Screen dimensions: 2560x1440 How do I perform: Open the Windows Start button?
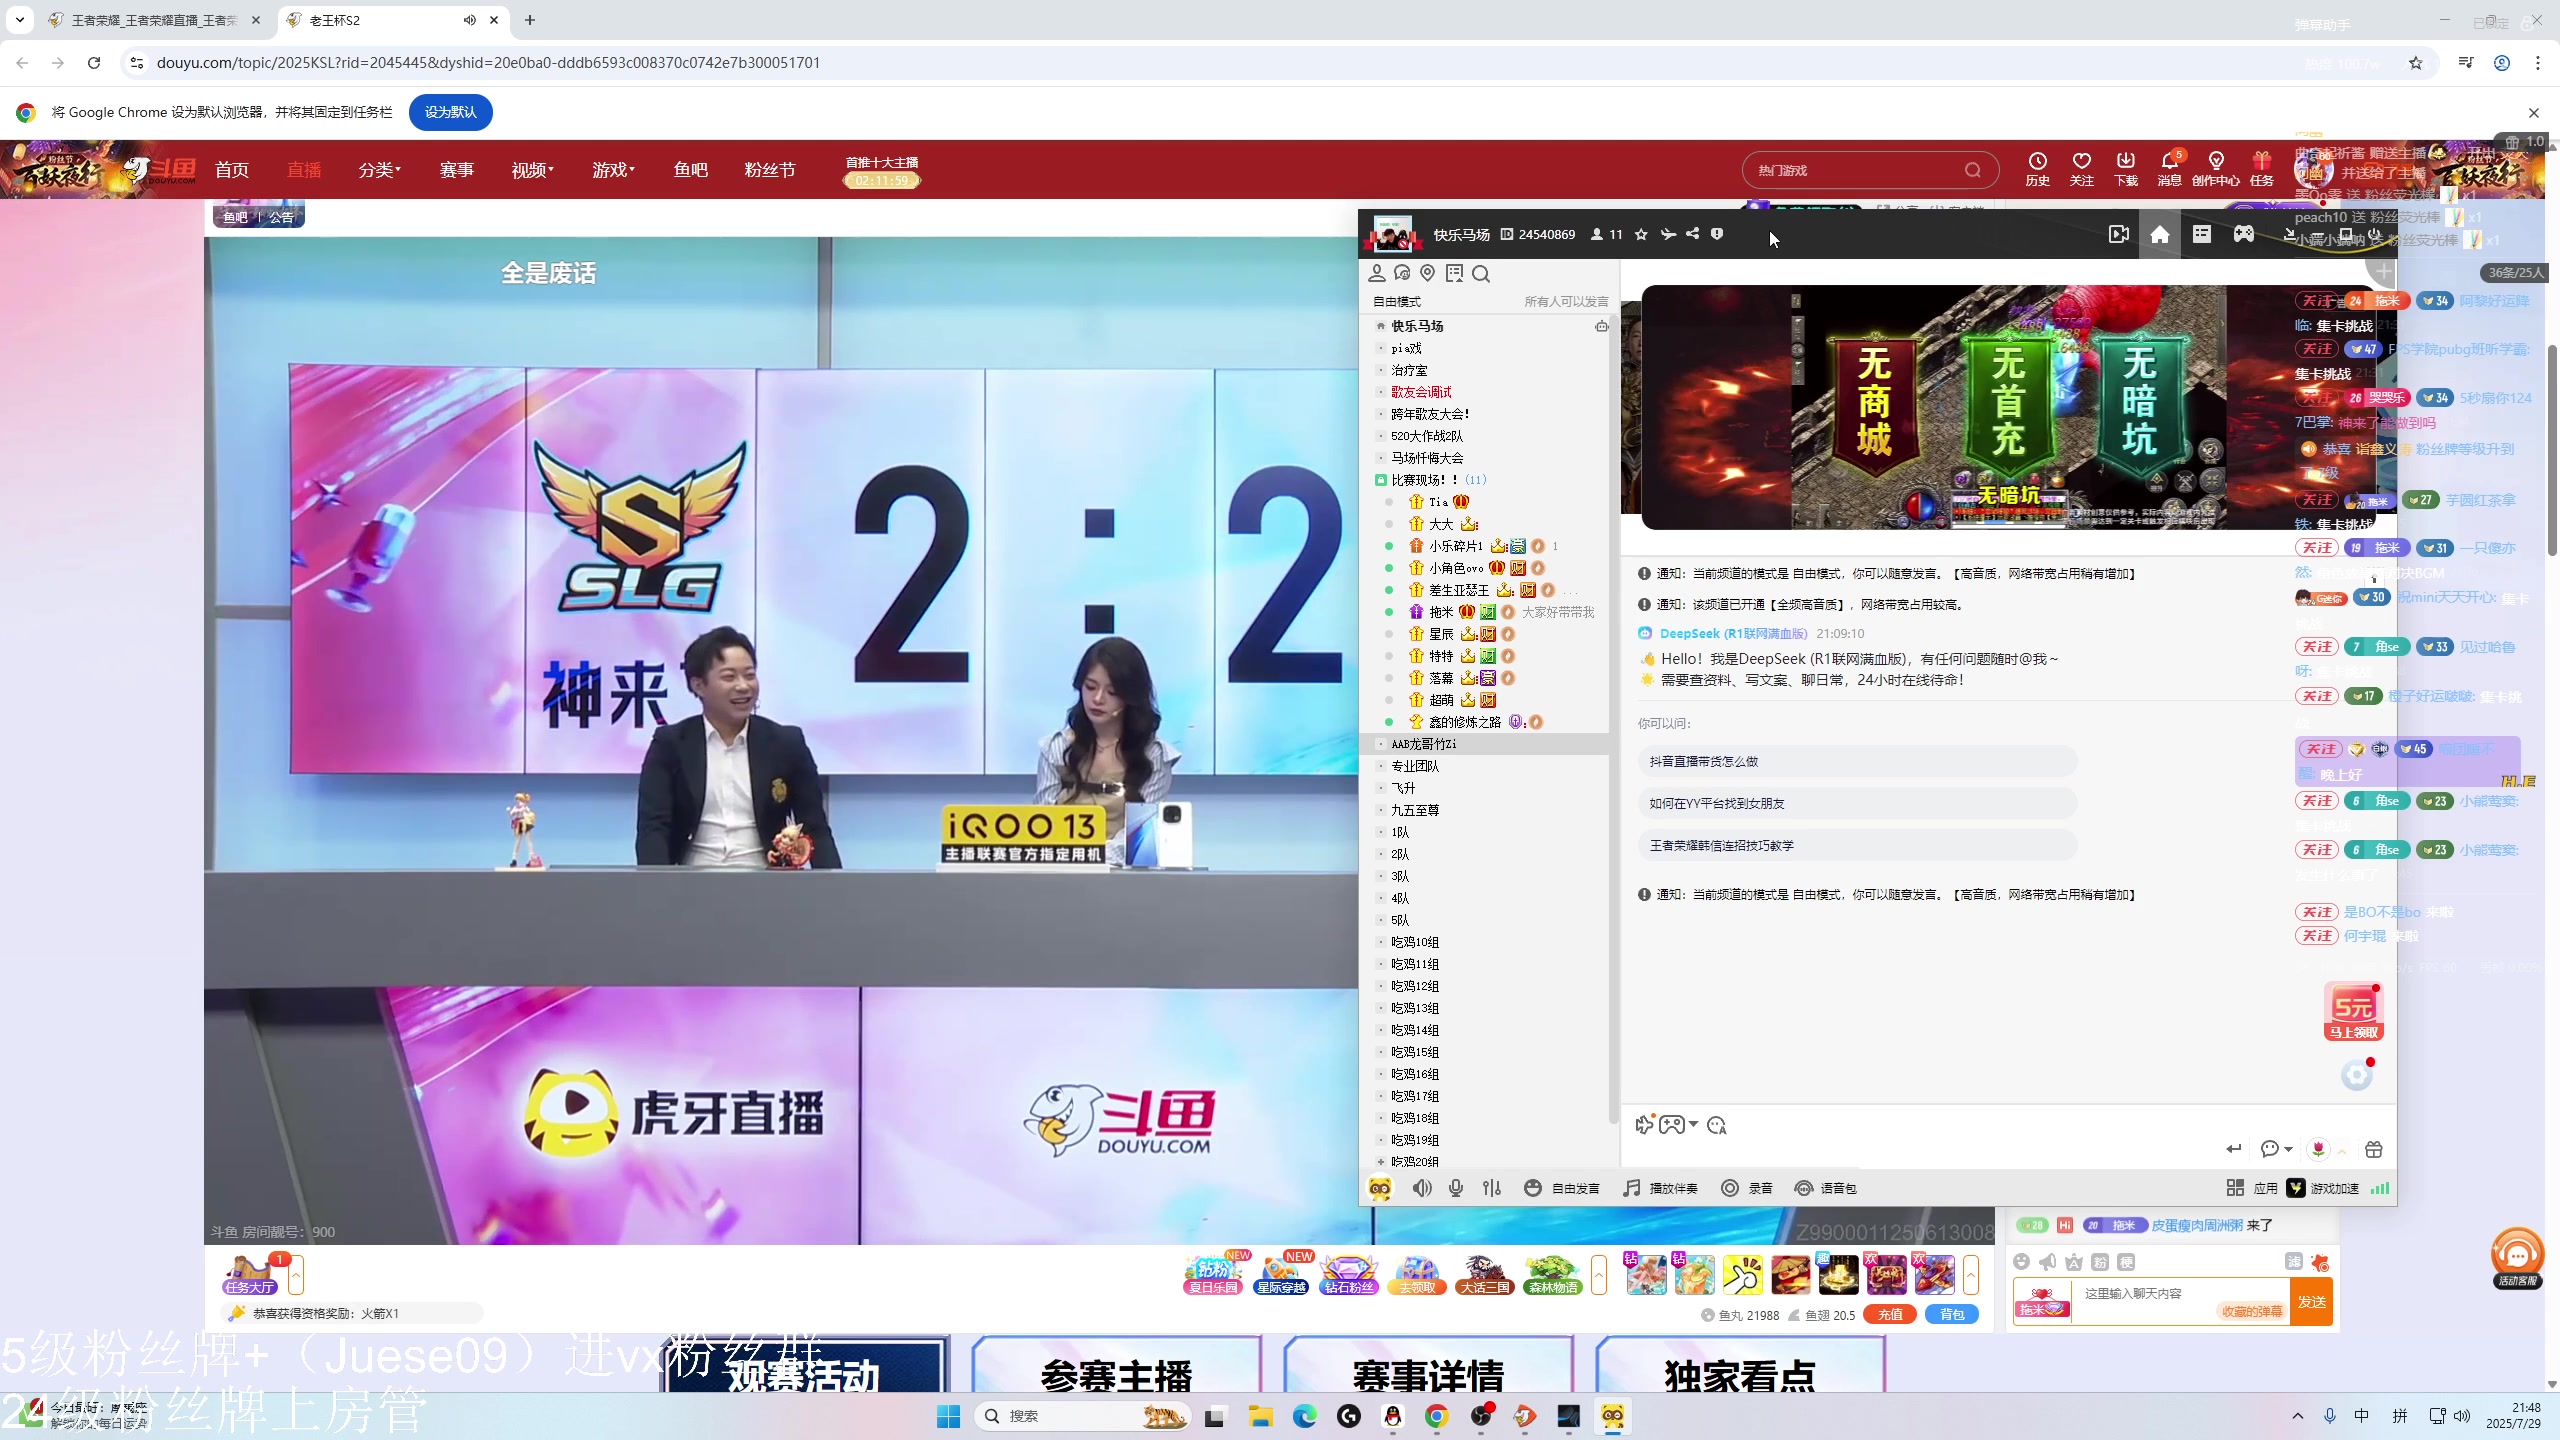(x=948, y=1416)
